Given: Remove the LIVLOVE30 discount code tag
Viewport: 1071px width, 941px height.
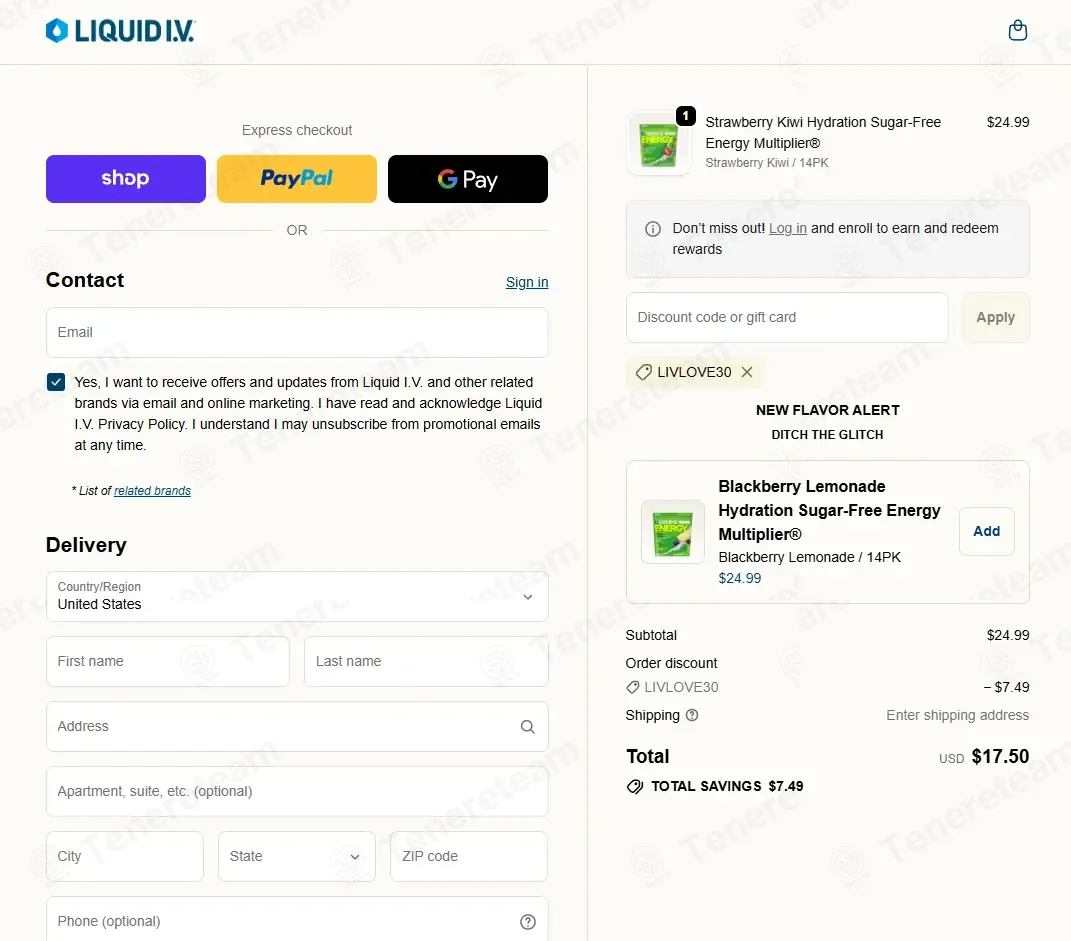Looking at the screenshot, I should (x=747, y=372).
